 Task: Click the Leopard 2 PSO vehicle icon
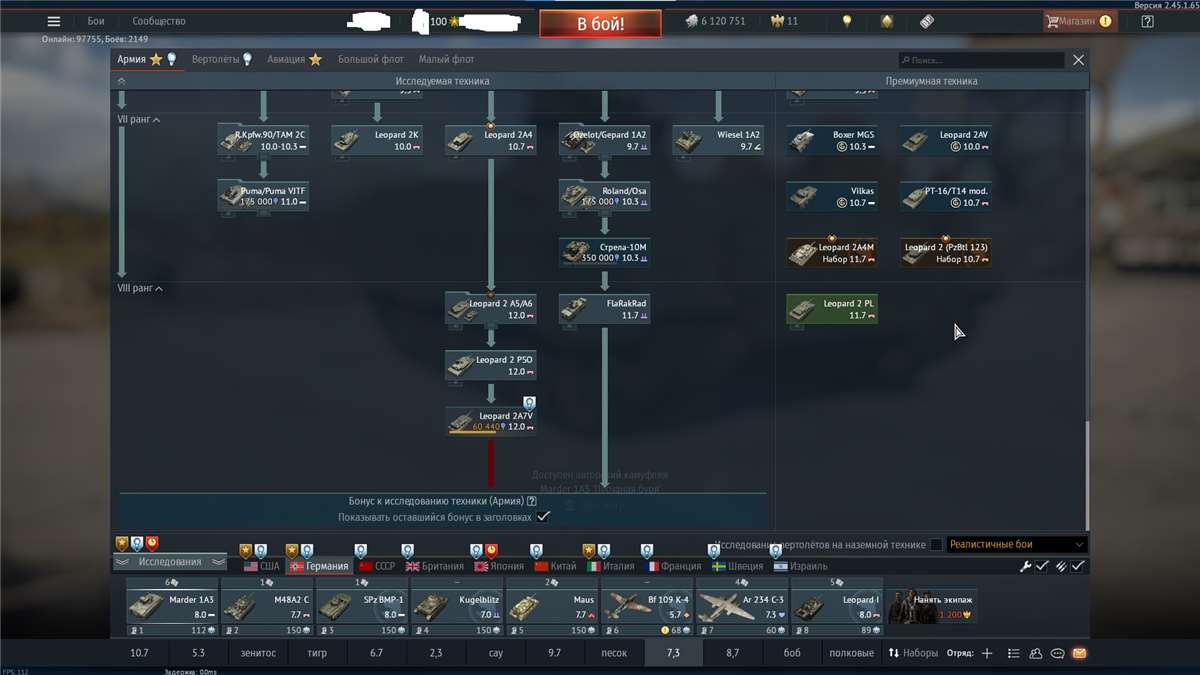tap(461, 365)
